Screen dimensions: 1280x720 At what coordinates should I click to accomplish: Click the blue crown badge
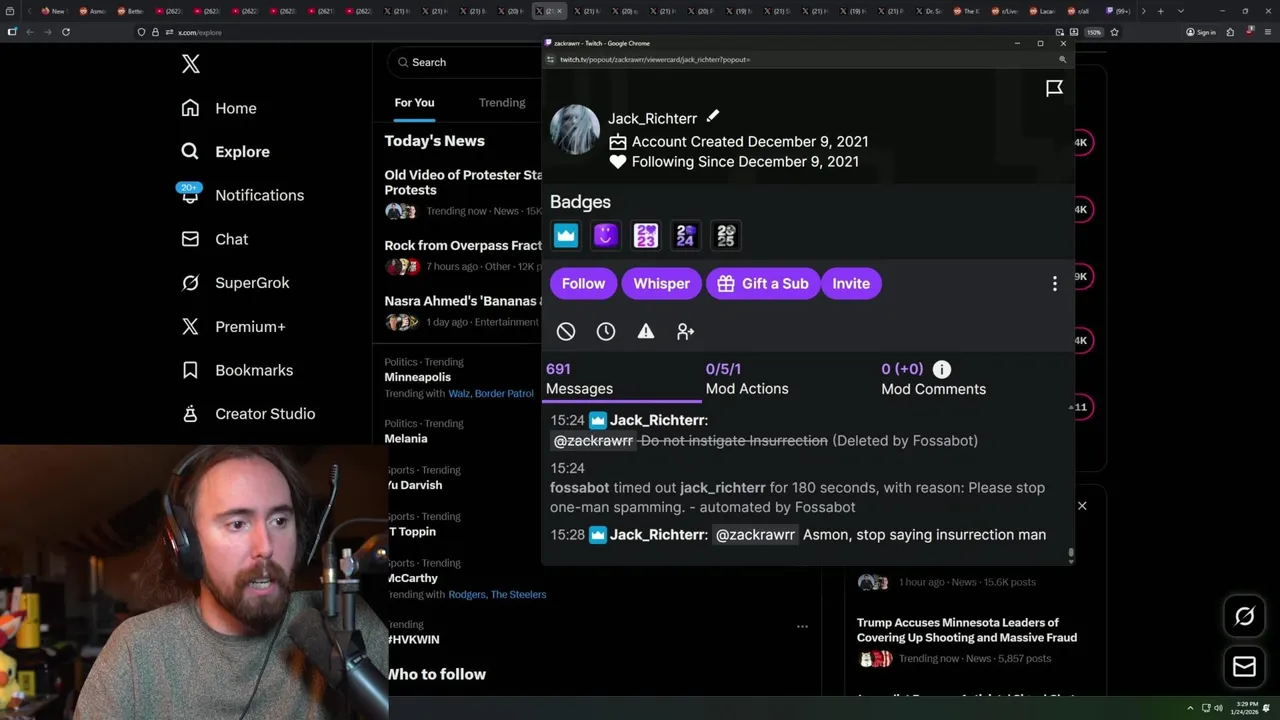(x=566, y=235)
